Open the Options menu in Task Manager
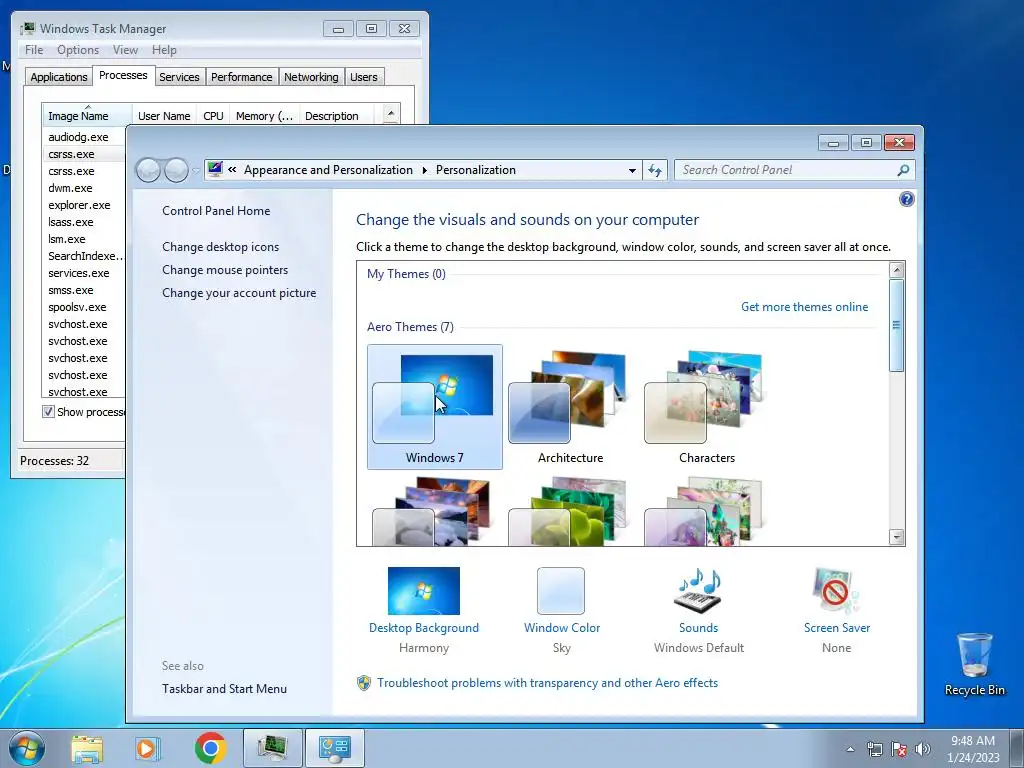 [x=78, y=50]
